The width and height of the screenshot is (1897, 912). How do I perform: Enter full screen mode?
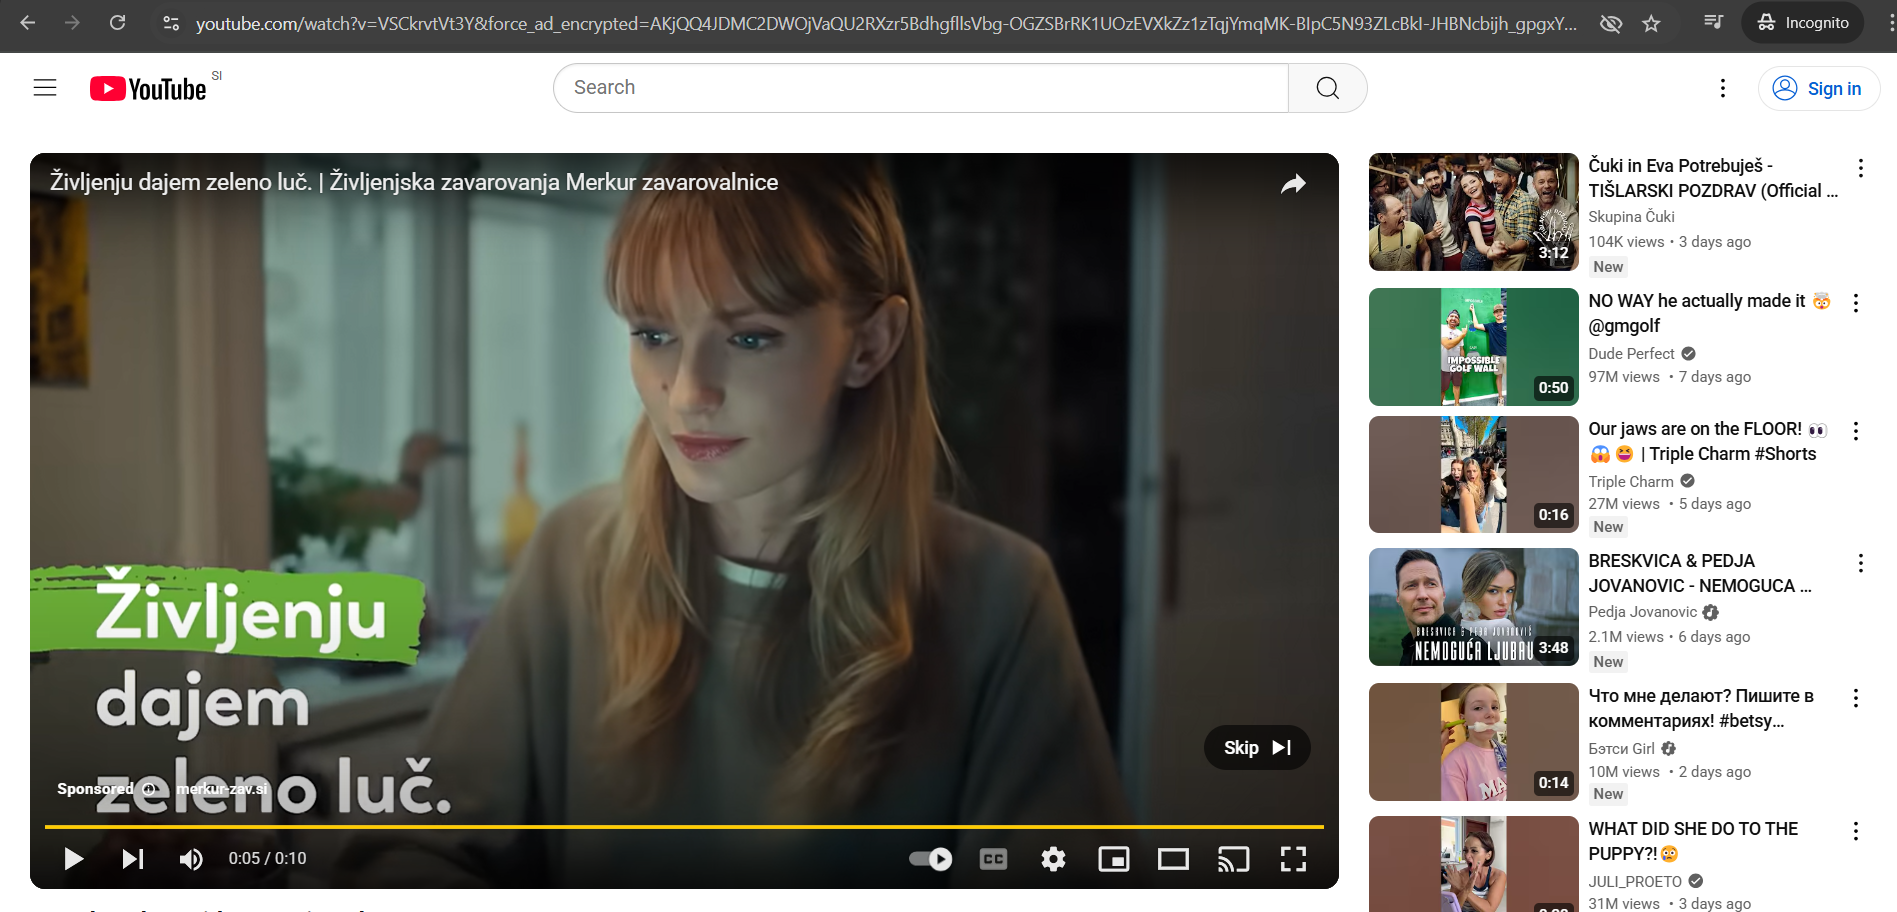click(x=1293, y=859)
